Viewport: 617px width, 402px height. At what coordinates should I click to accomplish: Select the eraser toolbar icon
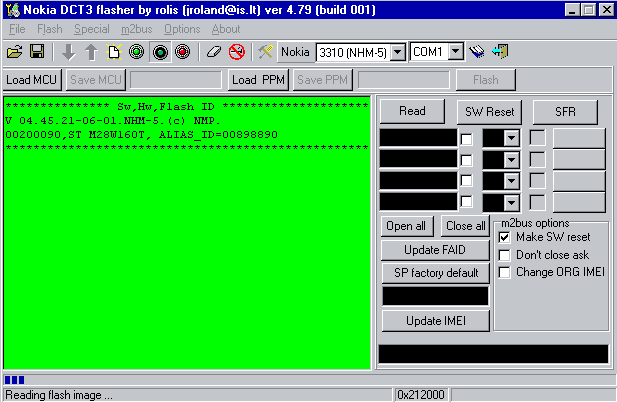[214, 52]
